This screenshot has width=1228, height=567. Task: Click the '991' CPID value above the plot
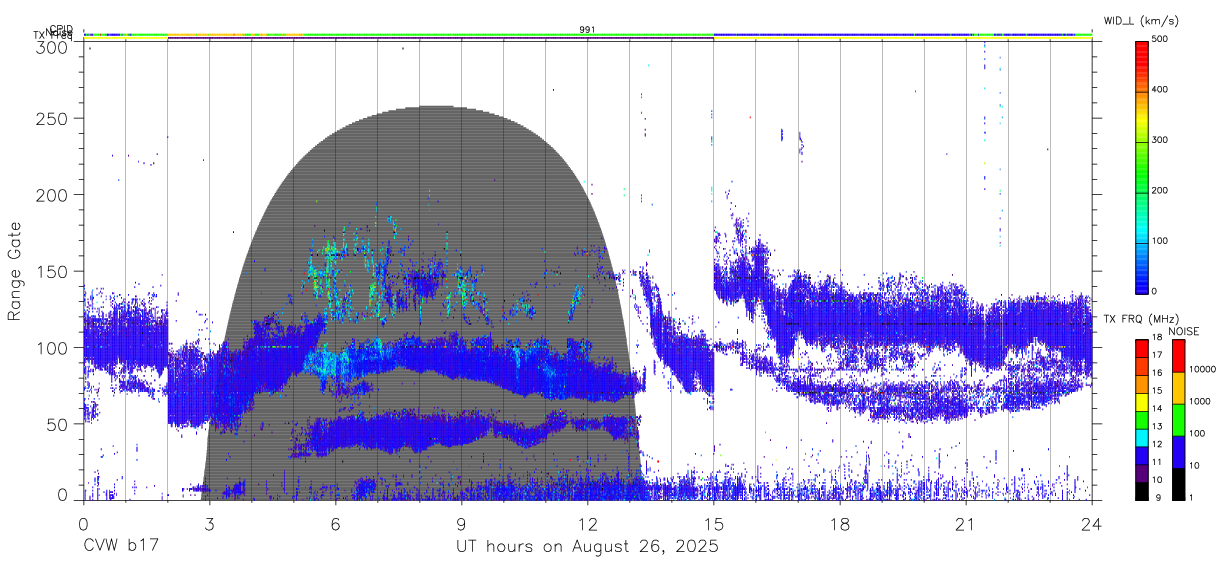[588, 30]
